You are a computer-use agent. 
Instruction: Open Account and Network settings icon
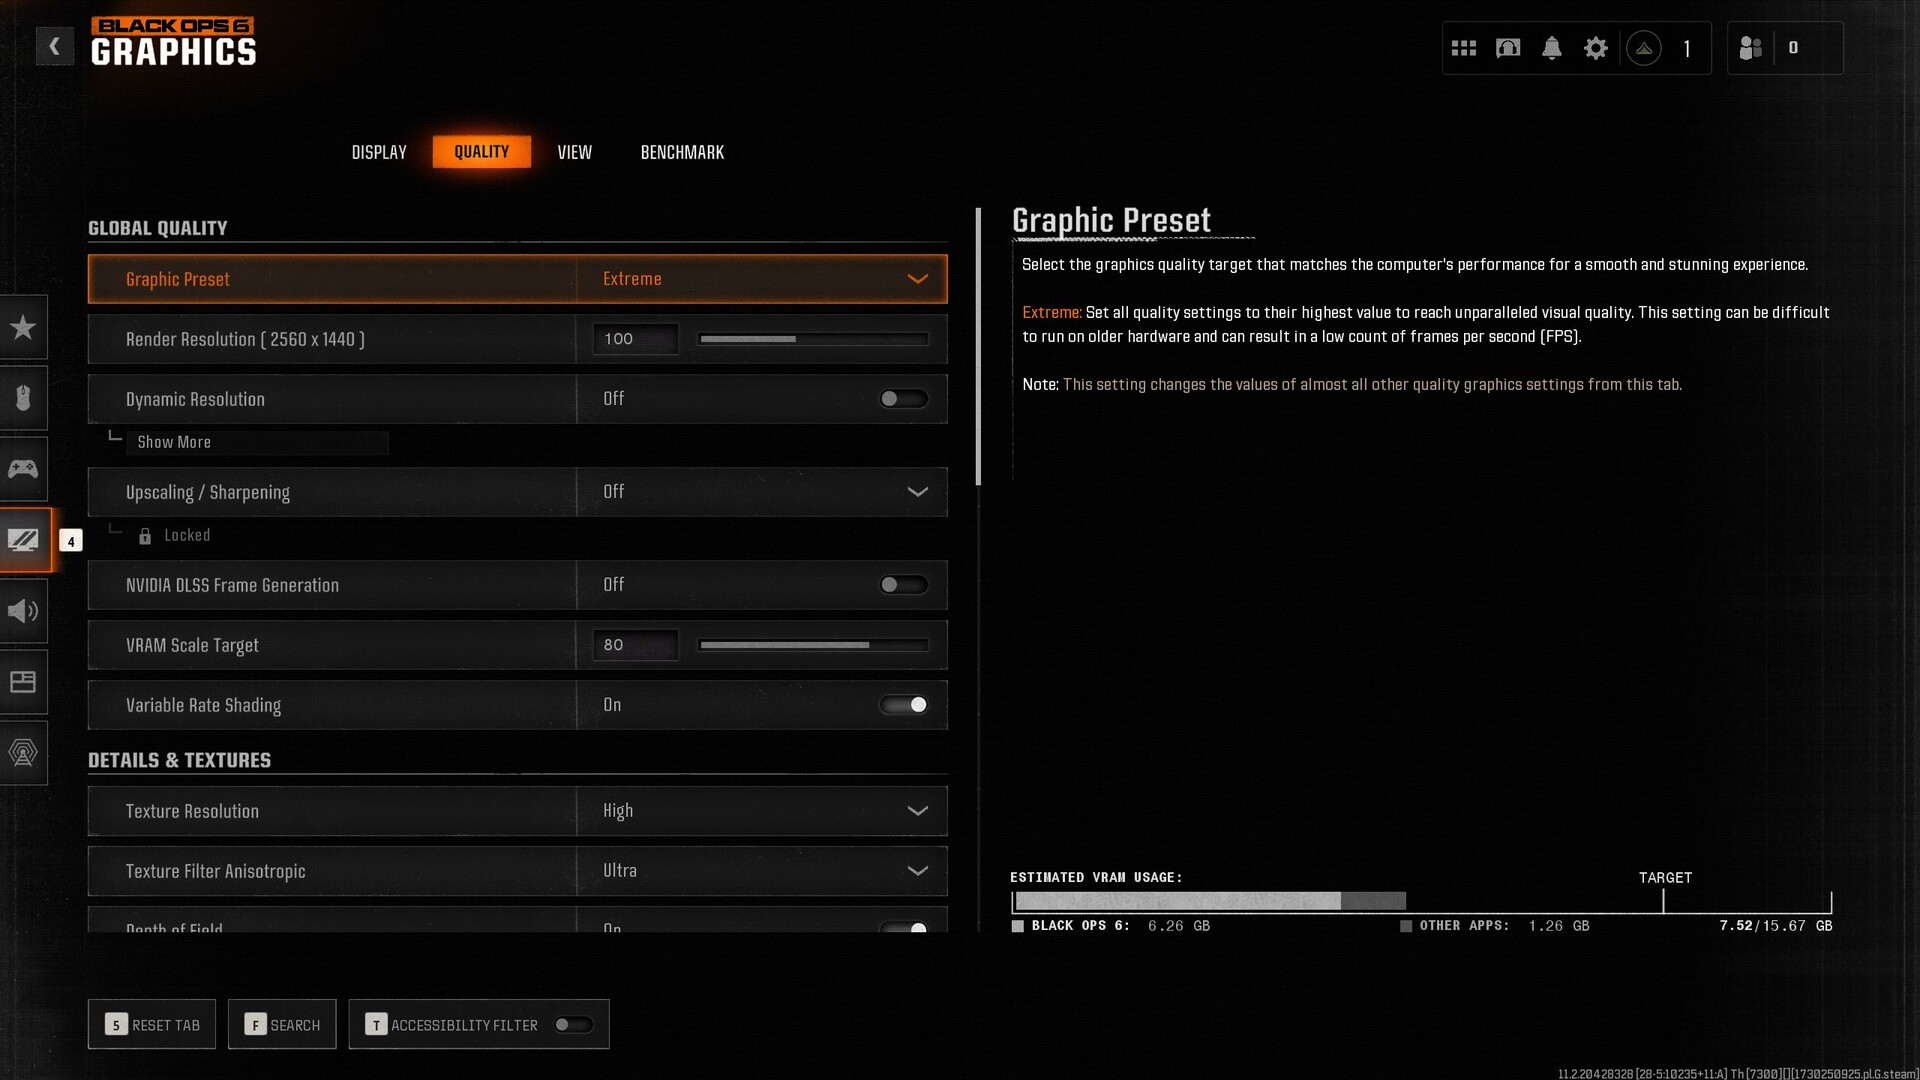[x=23, y=753]
